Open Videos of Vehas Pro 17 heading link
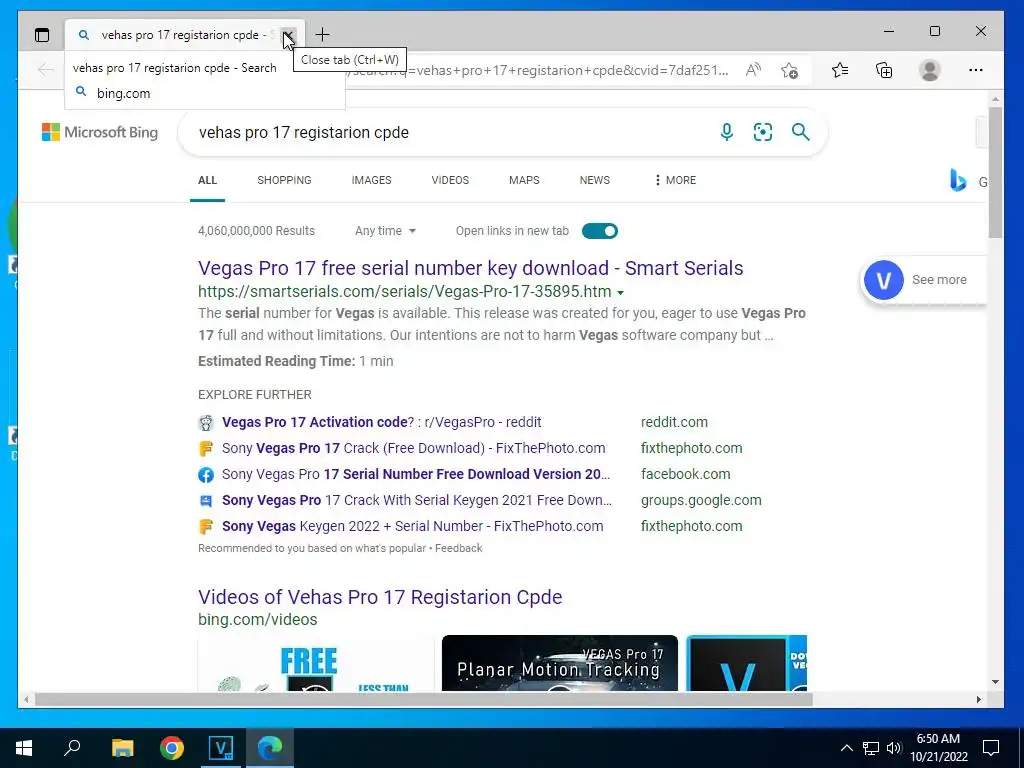1024x768 pixels. [x=380, y=598]
